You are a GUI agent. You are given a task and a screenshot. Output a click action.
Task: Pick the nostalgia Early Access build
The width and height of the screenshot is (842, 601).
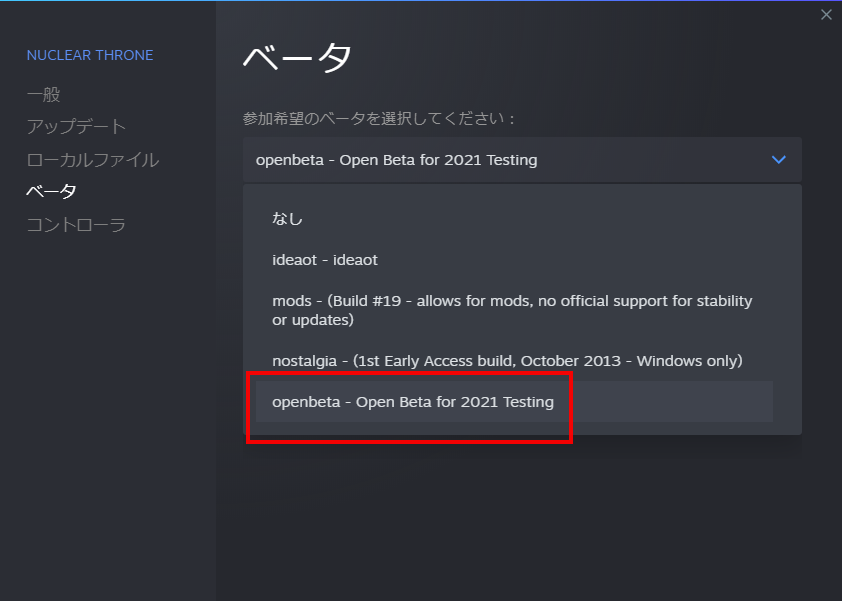[507, 360]
